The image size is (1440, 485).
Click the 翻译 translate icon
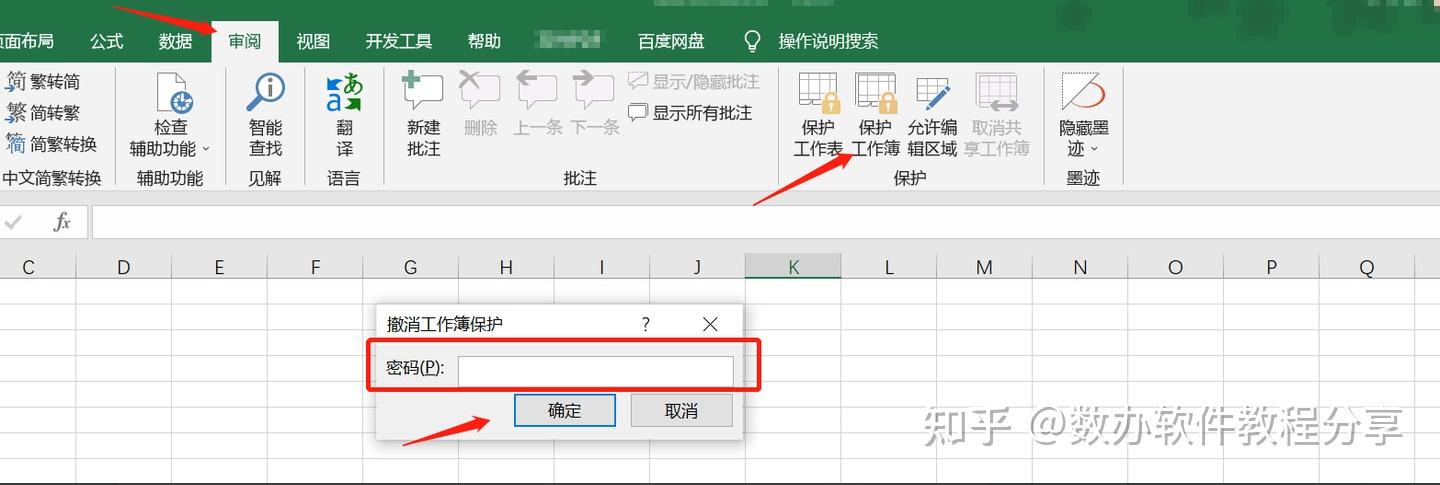(345, 93)
